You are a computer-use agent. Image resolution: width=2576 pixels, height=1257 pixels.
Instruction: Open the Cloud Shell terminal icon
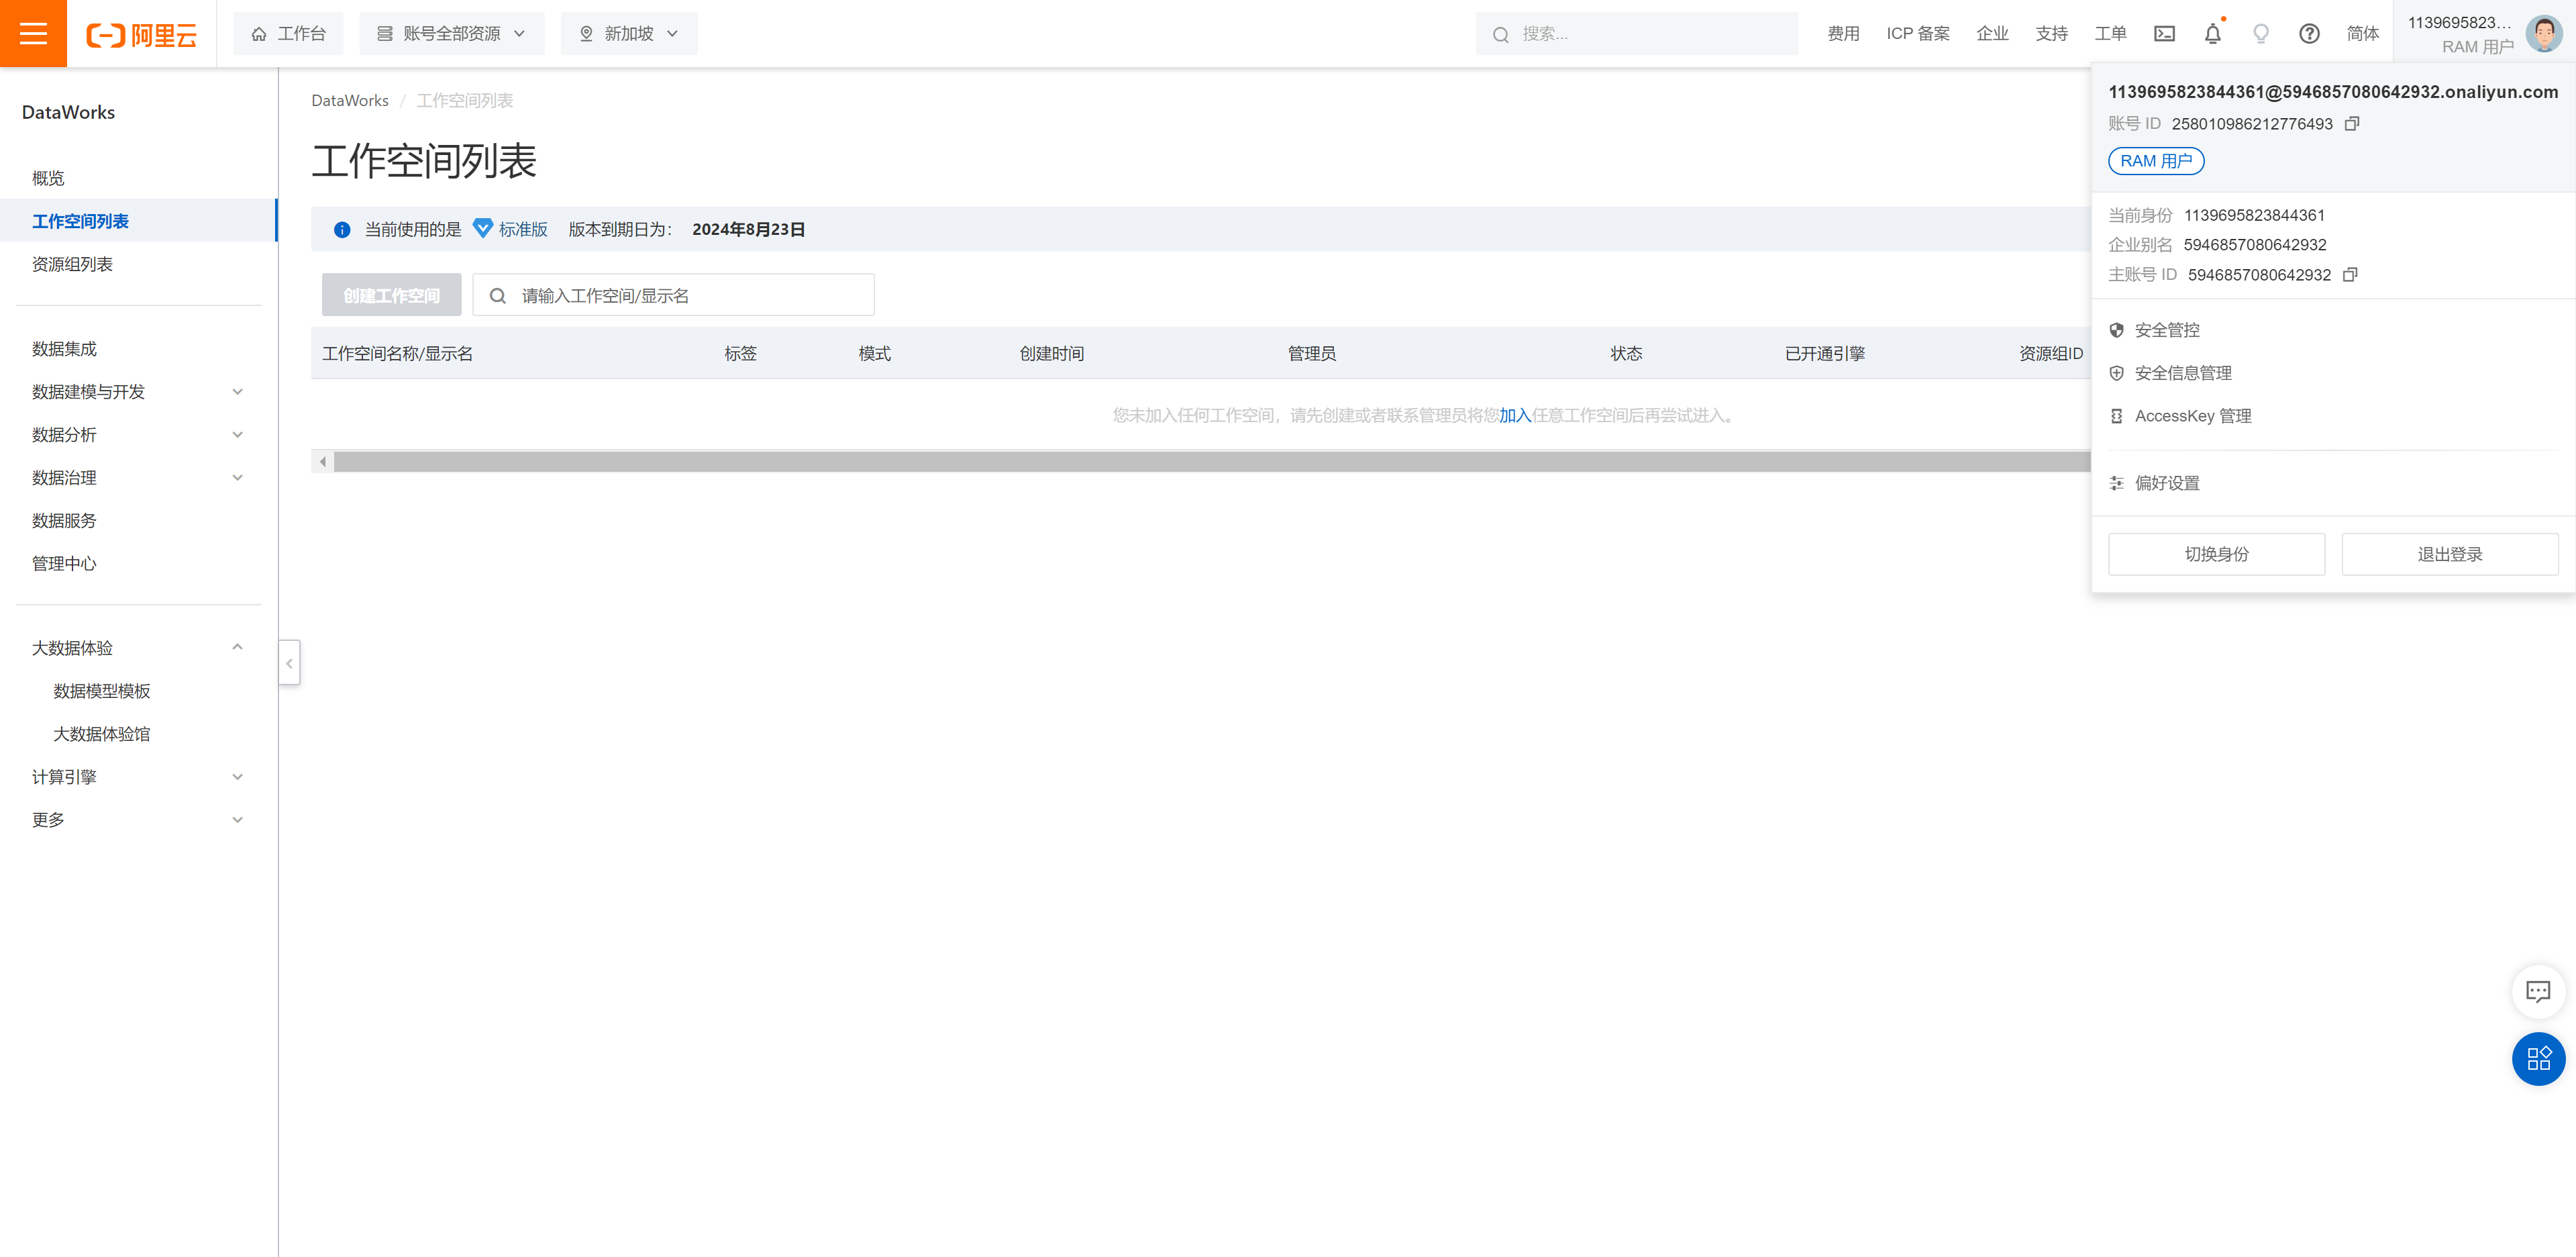2164,34
